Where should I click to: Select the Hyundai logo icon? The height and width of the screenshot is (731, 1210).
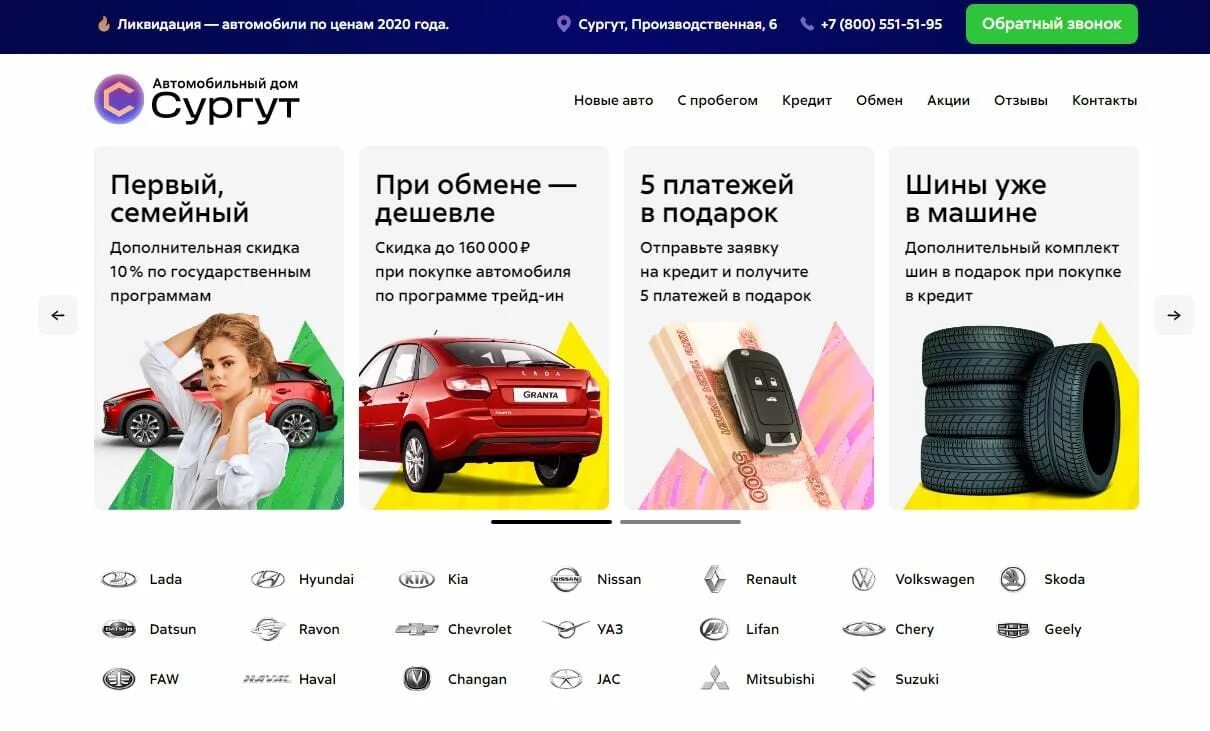point(268,579)
